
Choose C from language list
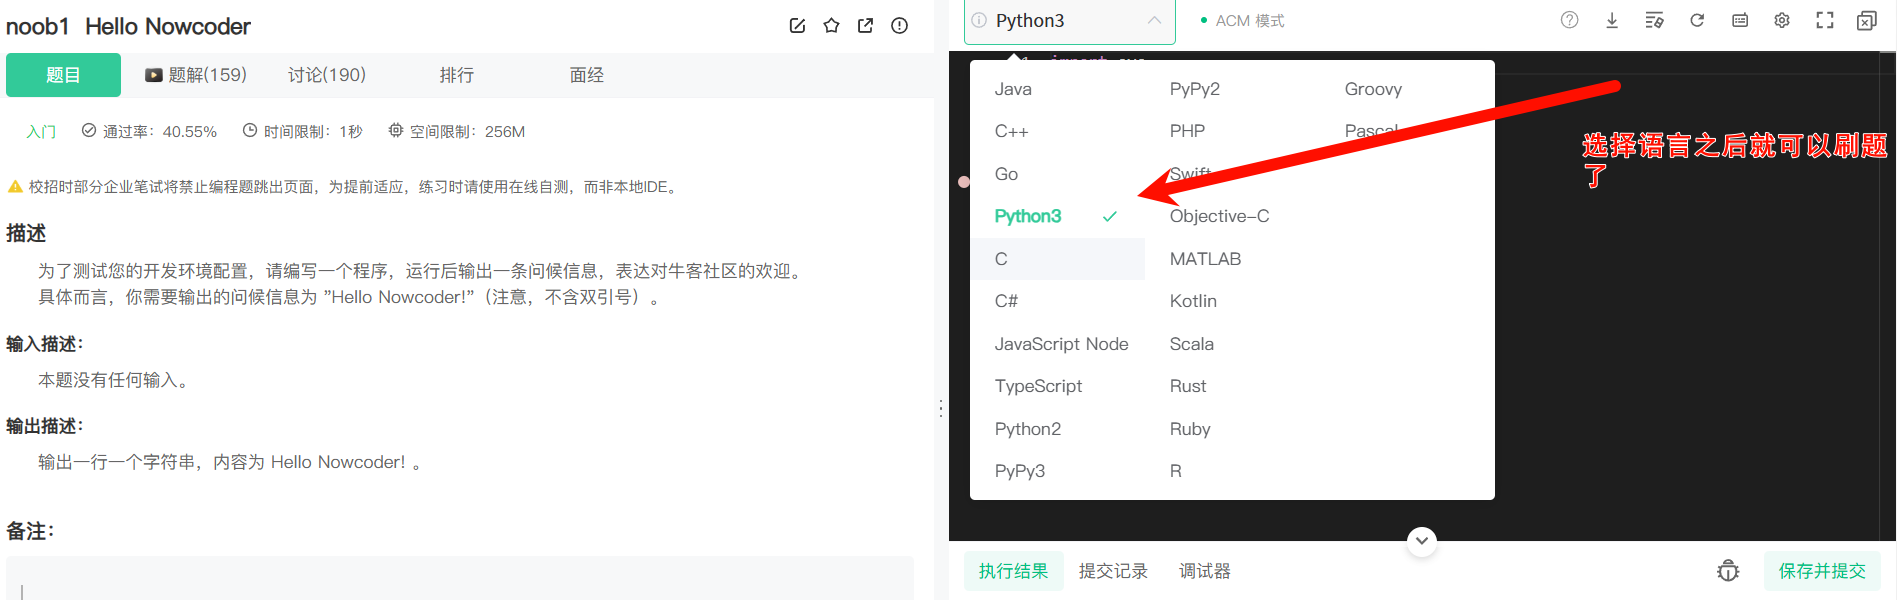pyautogui.click(x=1057, y=259)
